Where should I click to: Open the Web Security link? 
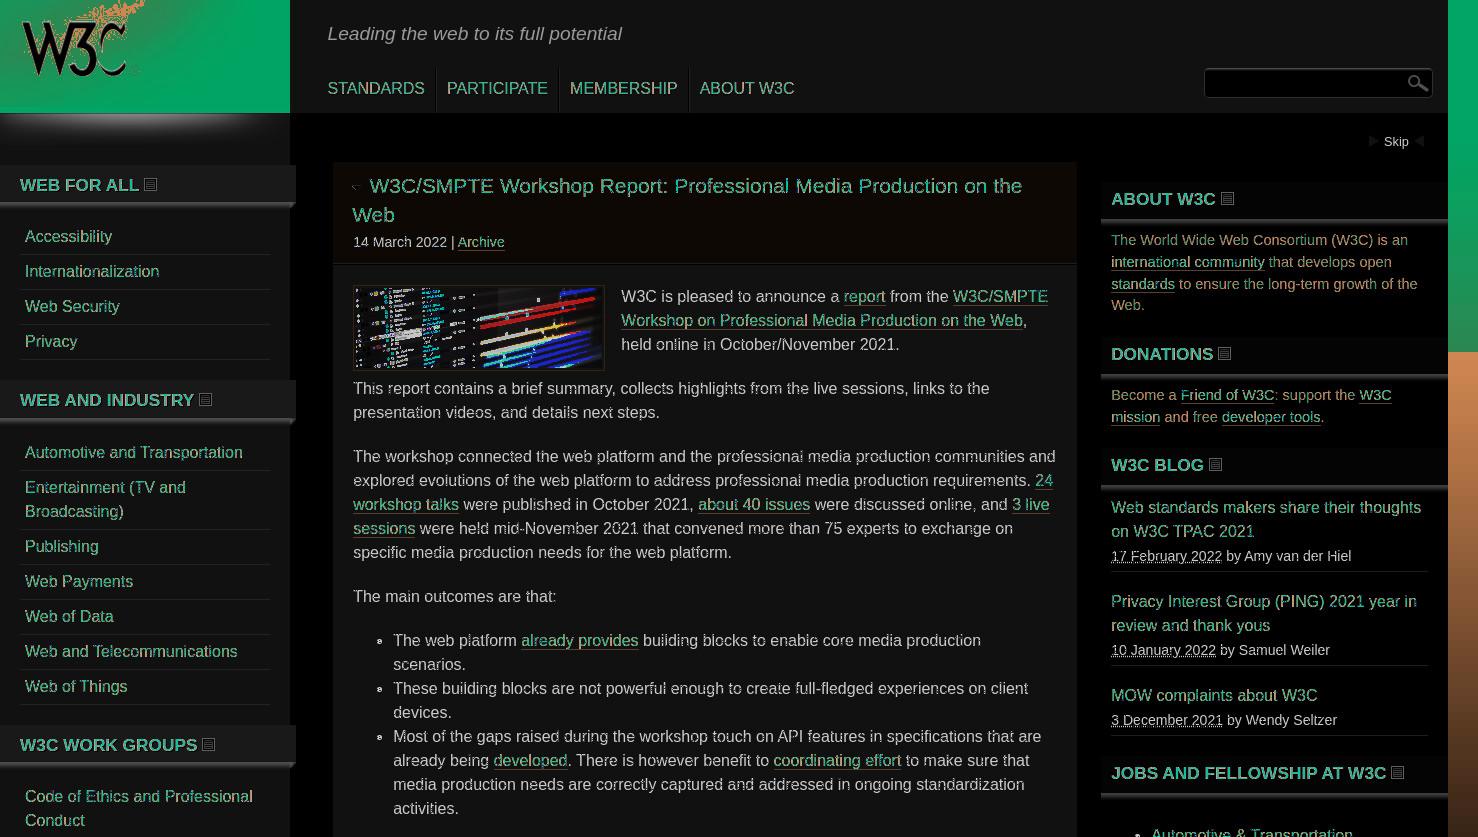point(72,307)
